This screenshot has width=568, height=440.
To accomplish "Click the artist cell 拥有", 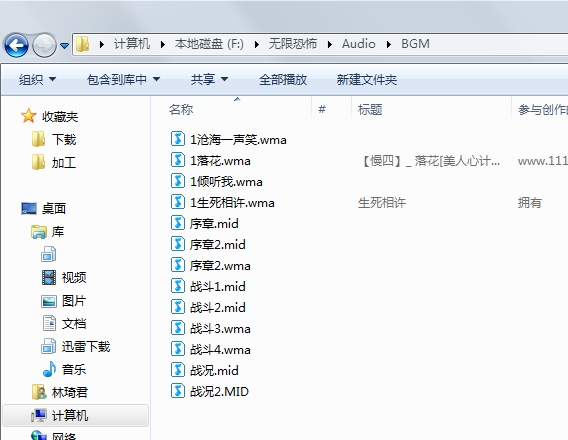I will coord(530,202).
